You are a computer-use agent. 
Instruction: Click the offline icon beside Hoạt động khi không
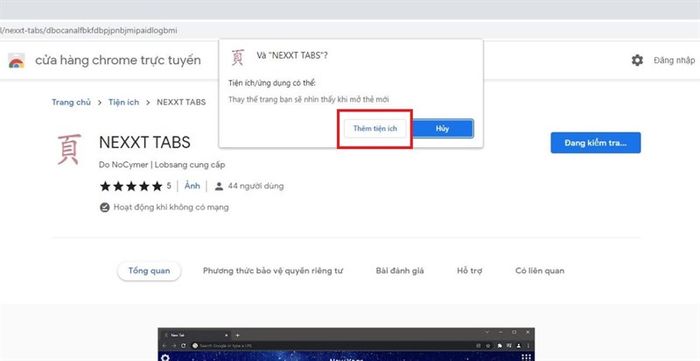pyautogui.click(x=104, y=207)
